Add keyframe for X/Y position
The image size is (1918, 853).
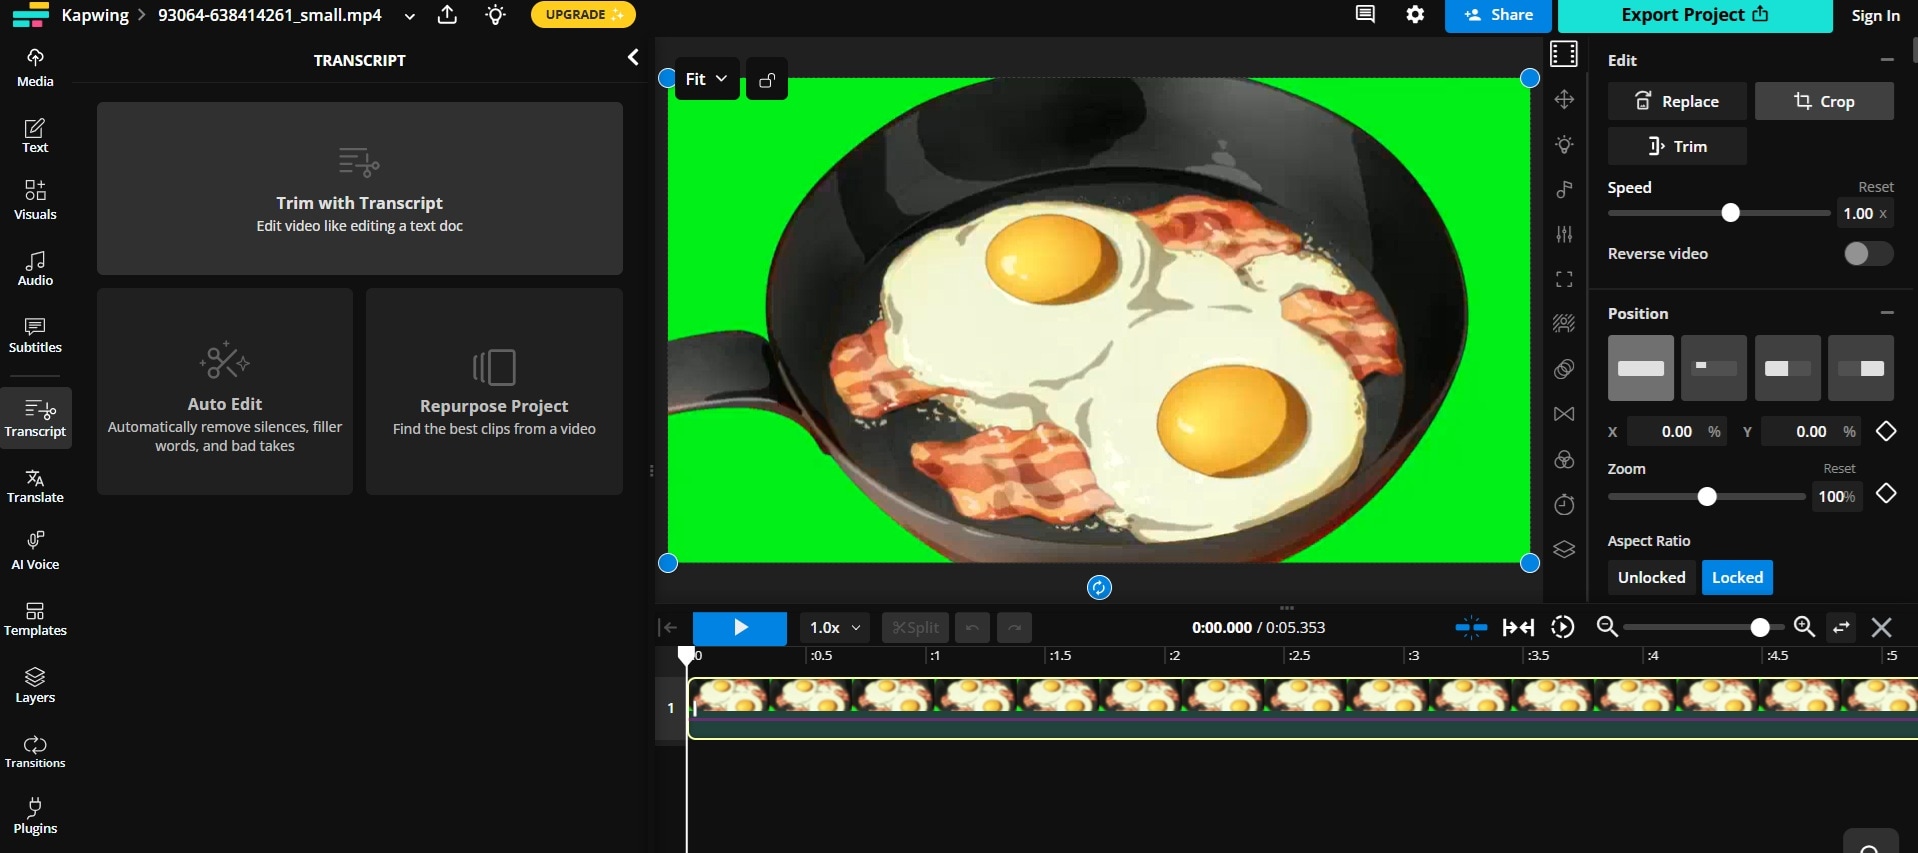tap(1886, 431)
